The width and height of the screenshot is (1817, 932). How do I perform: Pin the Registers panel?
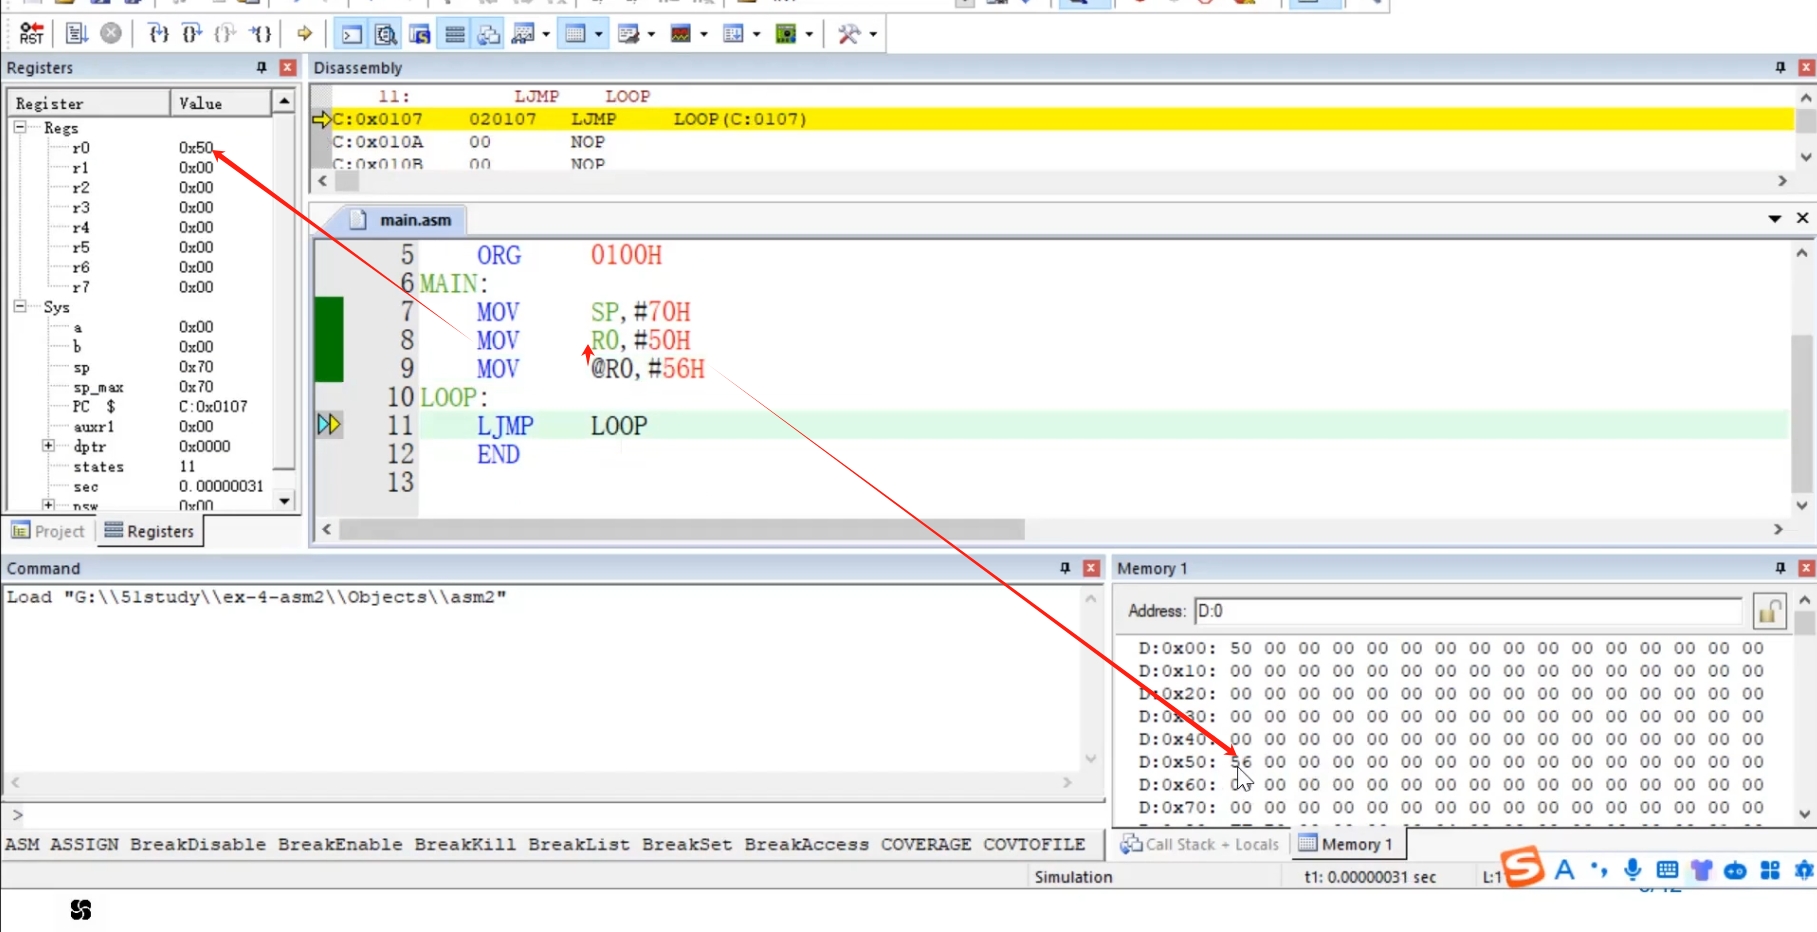[x=262, y=67]
